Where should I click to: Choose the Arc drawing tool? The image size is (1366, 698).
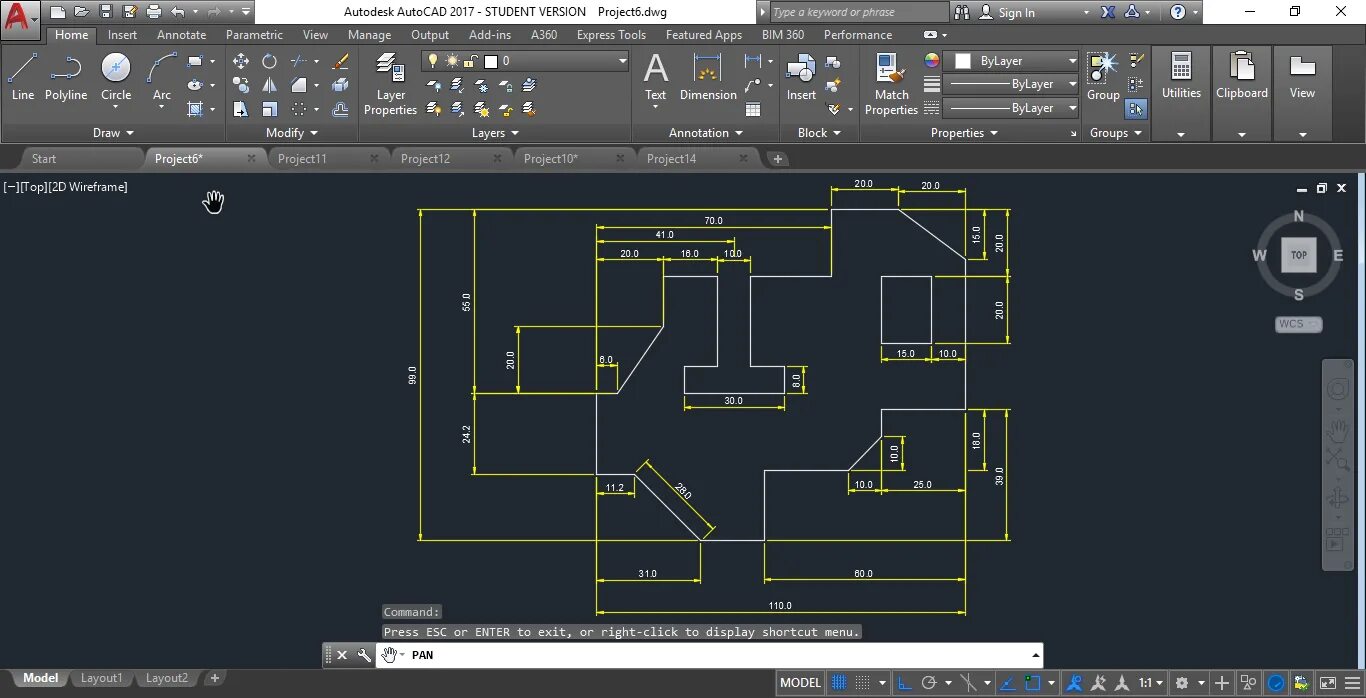[x=161, y=76]
